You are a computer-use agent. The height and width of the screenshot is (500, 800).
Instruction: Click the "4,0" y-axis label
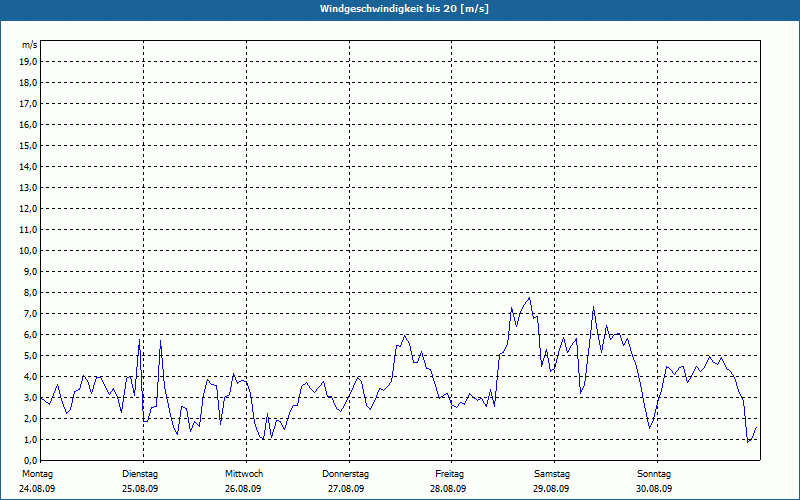pyautogui.click(x=30, y=377)
